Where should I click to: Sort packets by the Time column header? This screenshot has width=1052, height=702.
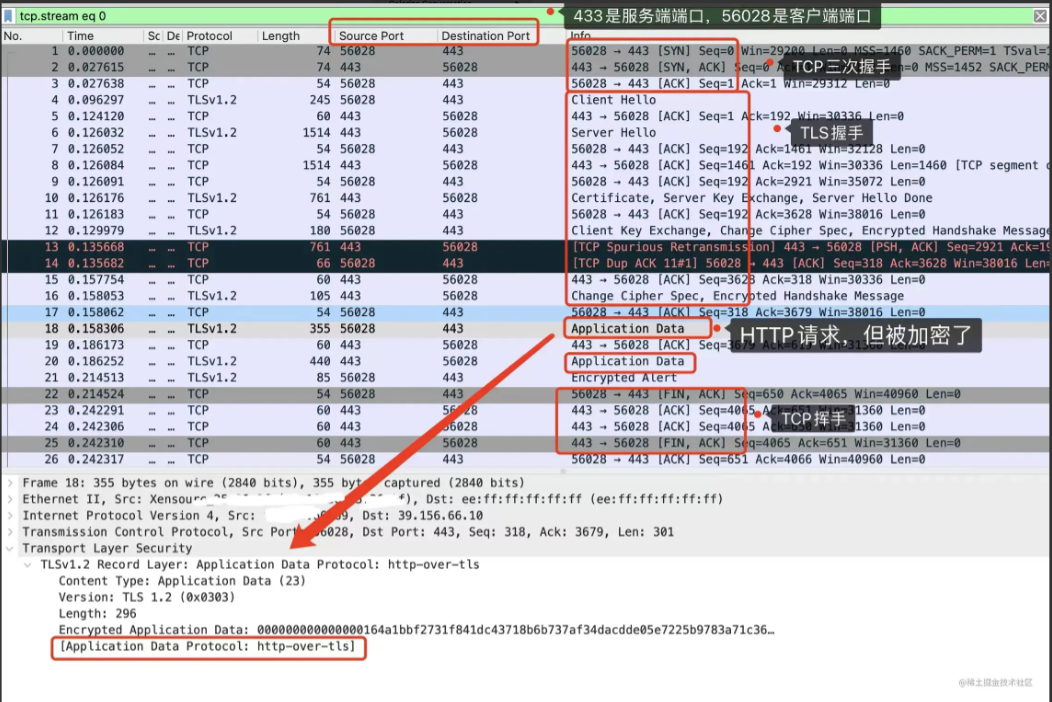(81, 36)
